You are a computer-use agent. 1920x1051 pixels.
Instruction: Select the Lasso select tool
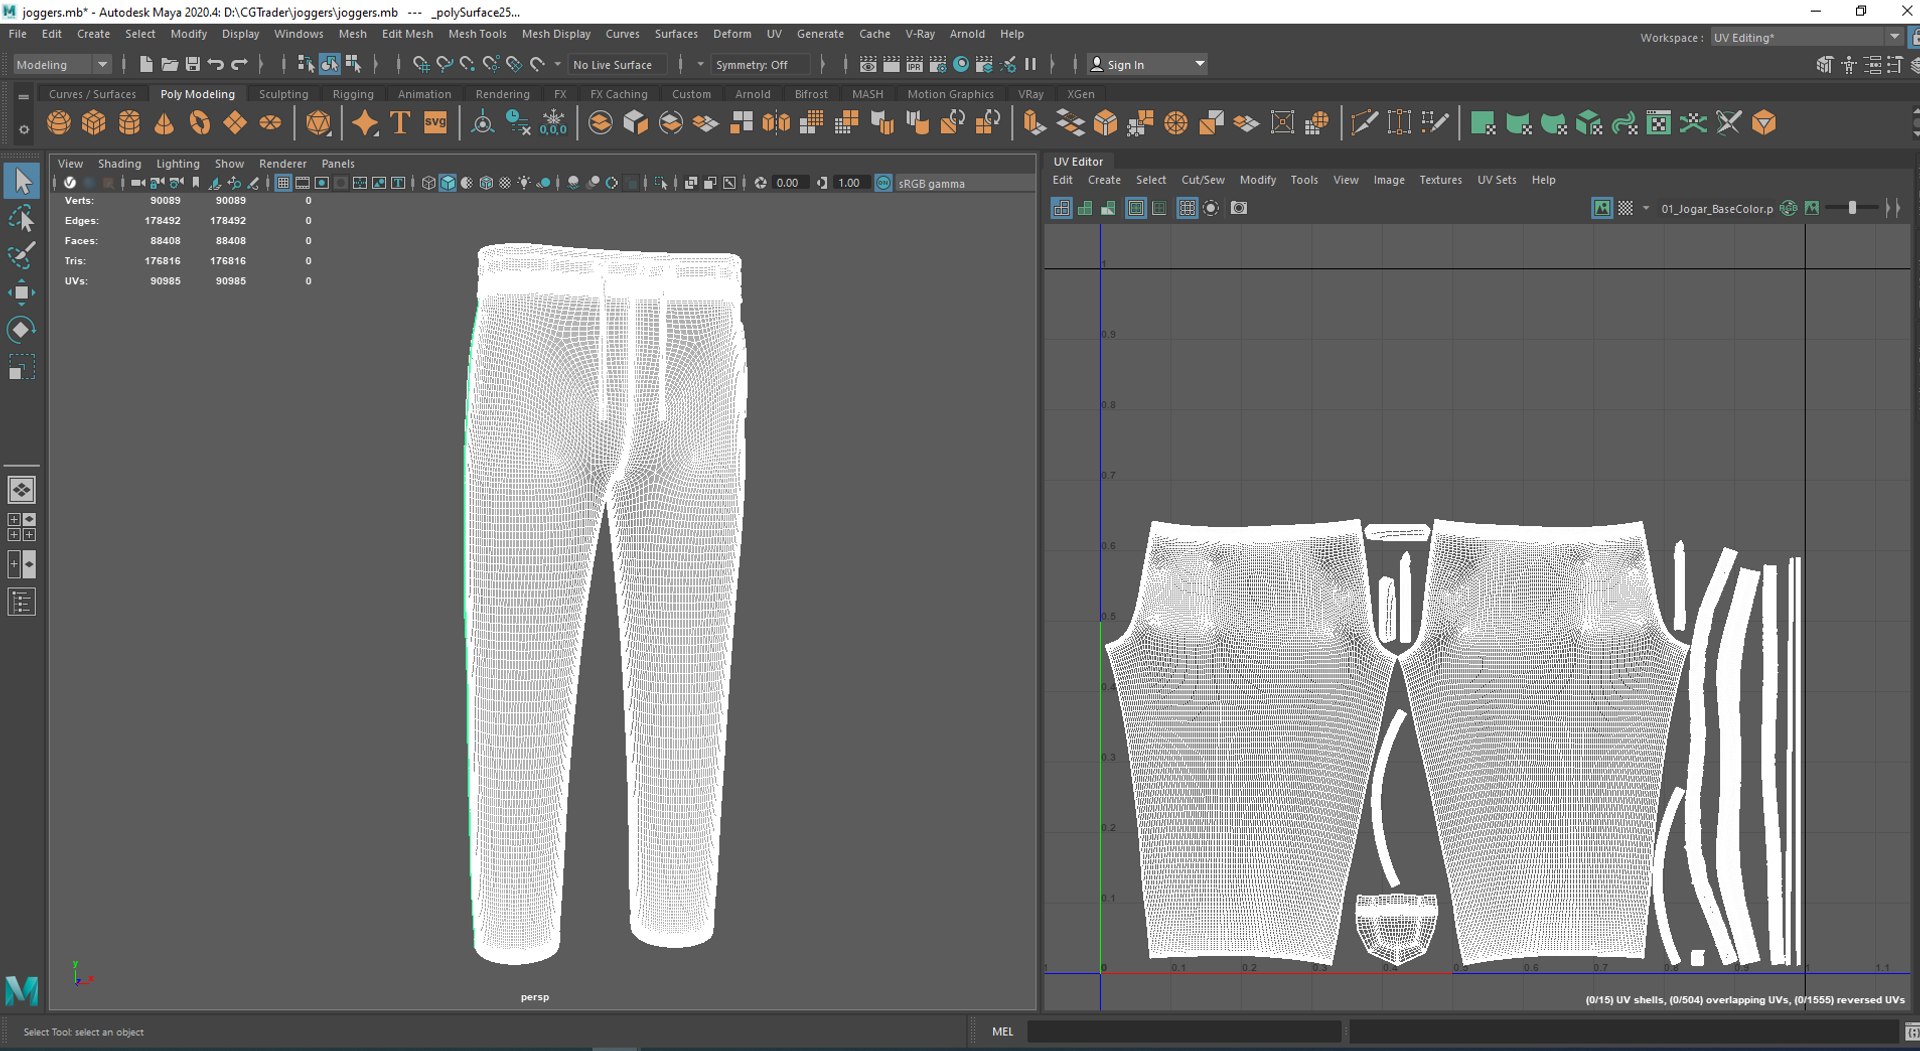[x=22, y=218]
